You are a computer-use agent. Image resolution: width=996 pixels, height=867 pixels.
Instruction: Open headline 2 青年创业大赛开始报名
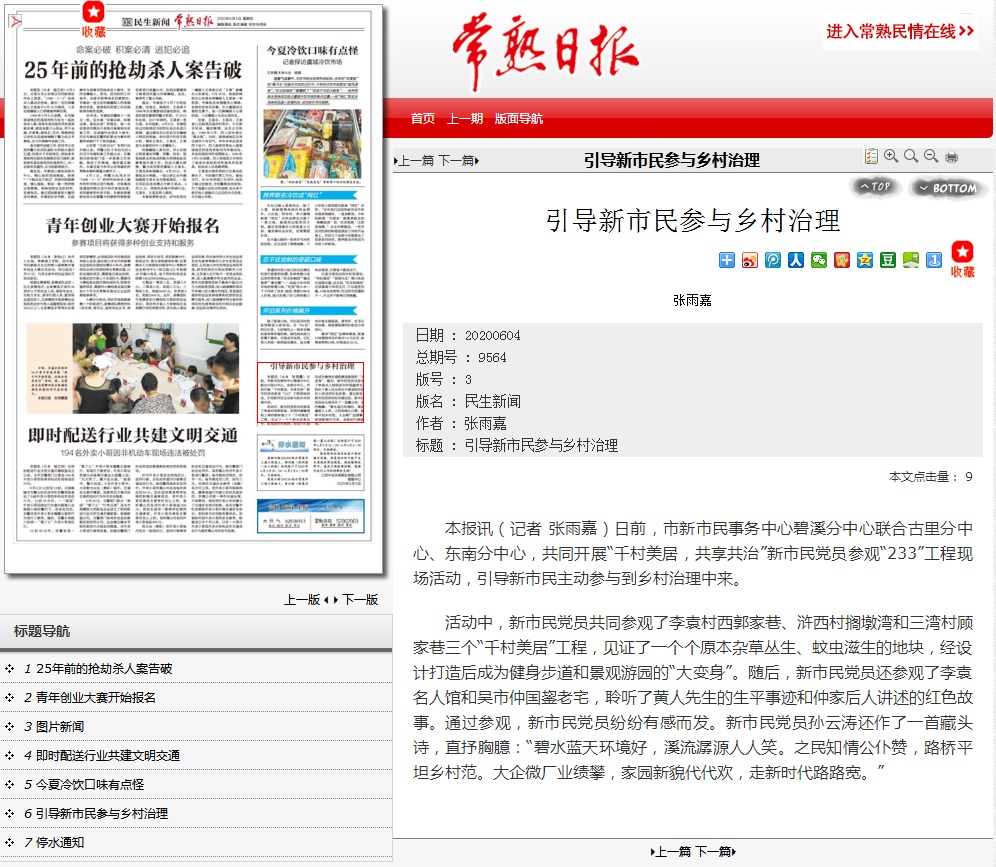point(96,697)
